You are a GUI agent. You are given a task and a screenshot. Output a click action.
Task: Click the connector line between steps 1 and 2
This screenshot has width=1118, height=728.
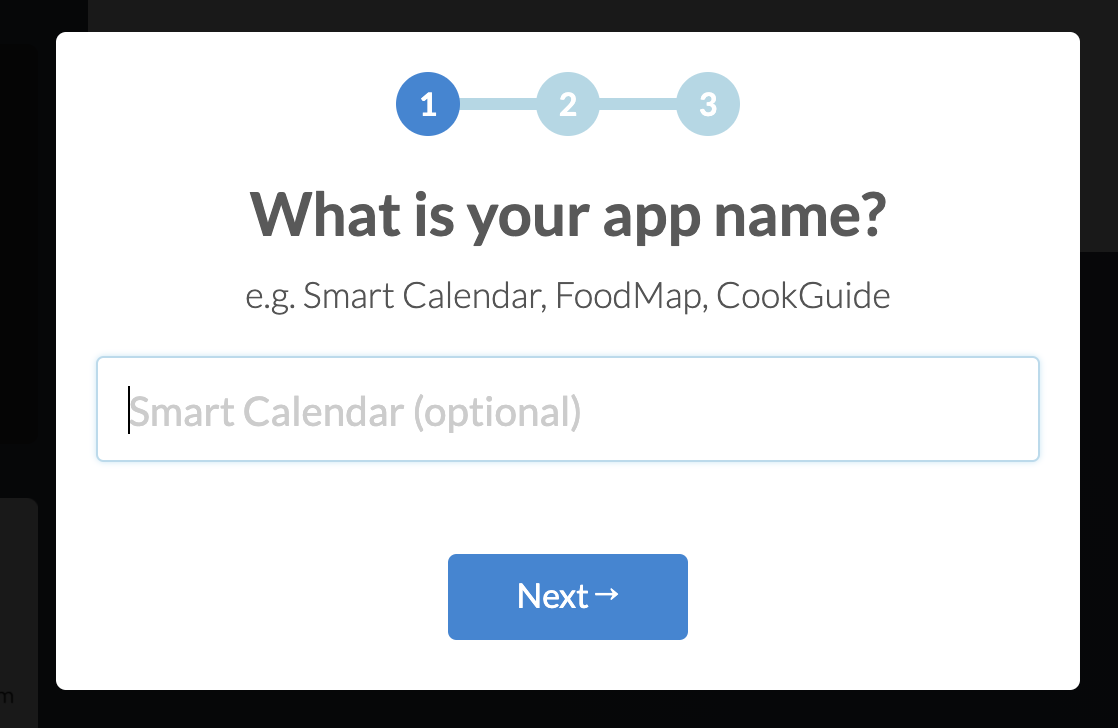click(x=498, y=104)
